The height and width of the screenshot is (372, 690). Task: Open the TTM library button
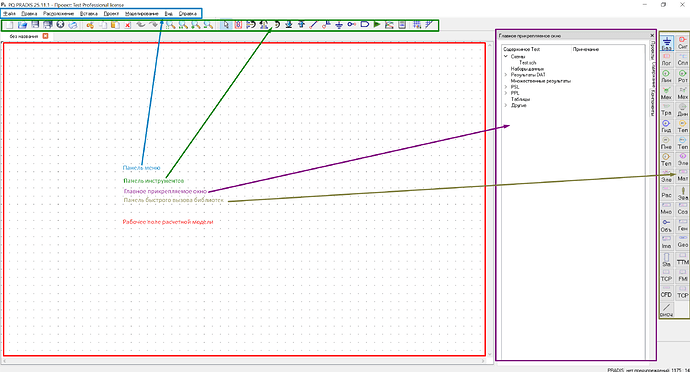[683, 259]
